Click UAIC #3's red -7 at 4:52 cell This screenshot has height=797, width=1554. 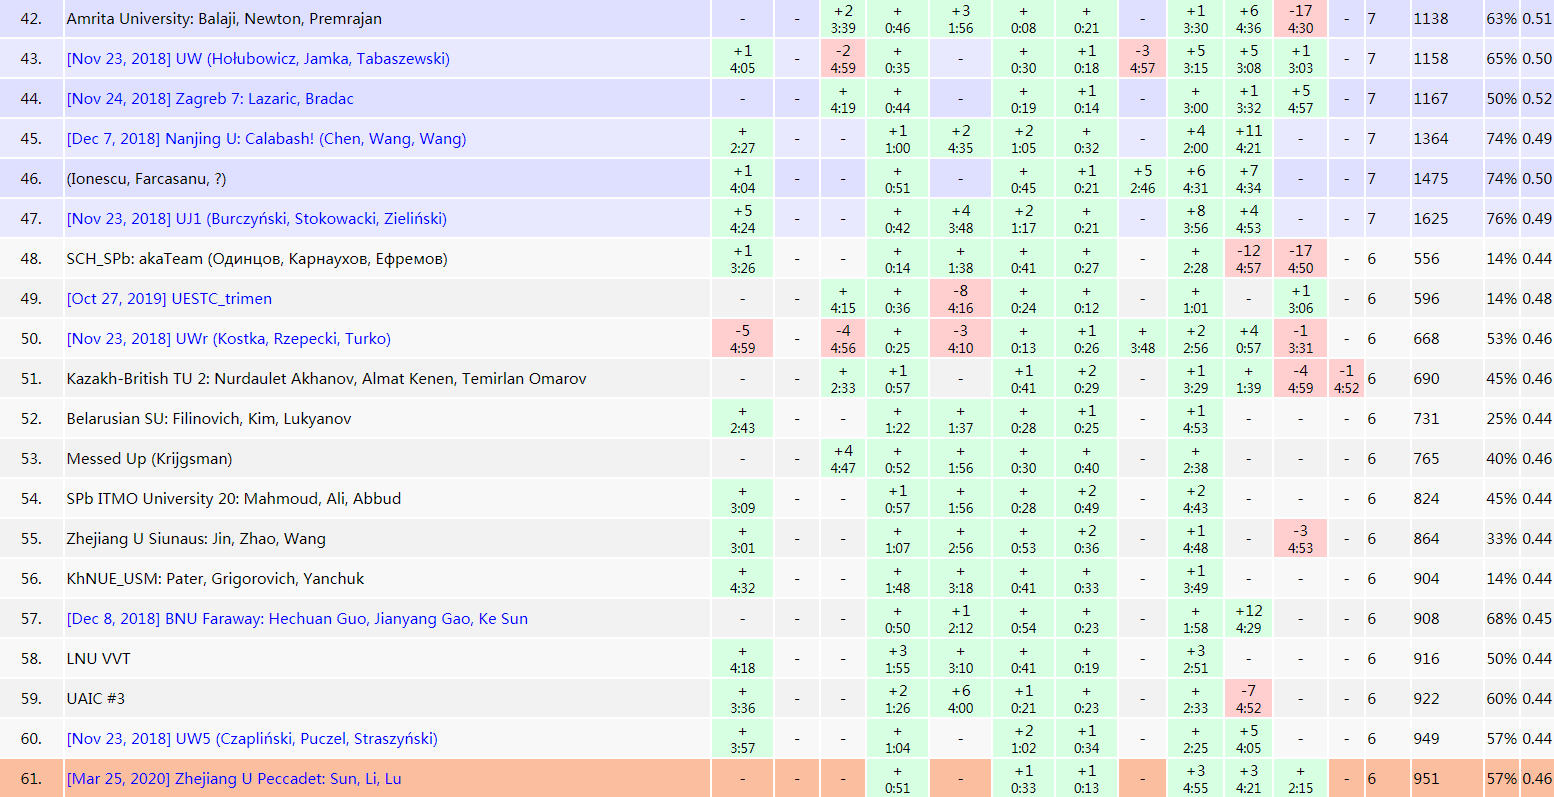pos(1248,699)
